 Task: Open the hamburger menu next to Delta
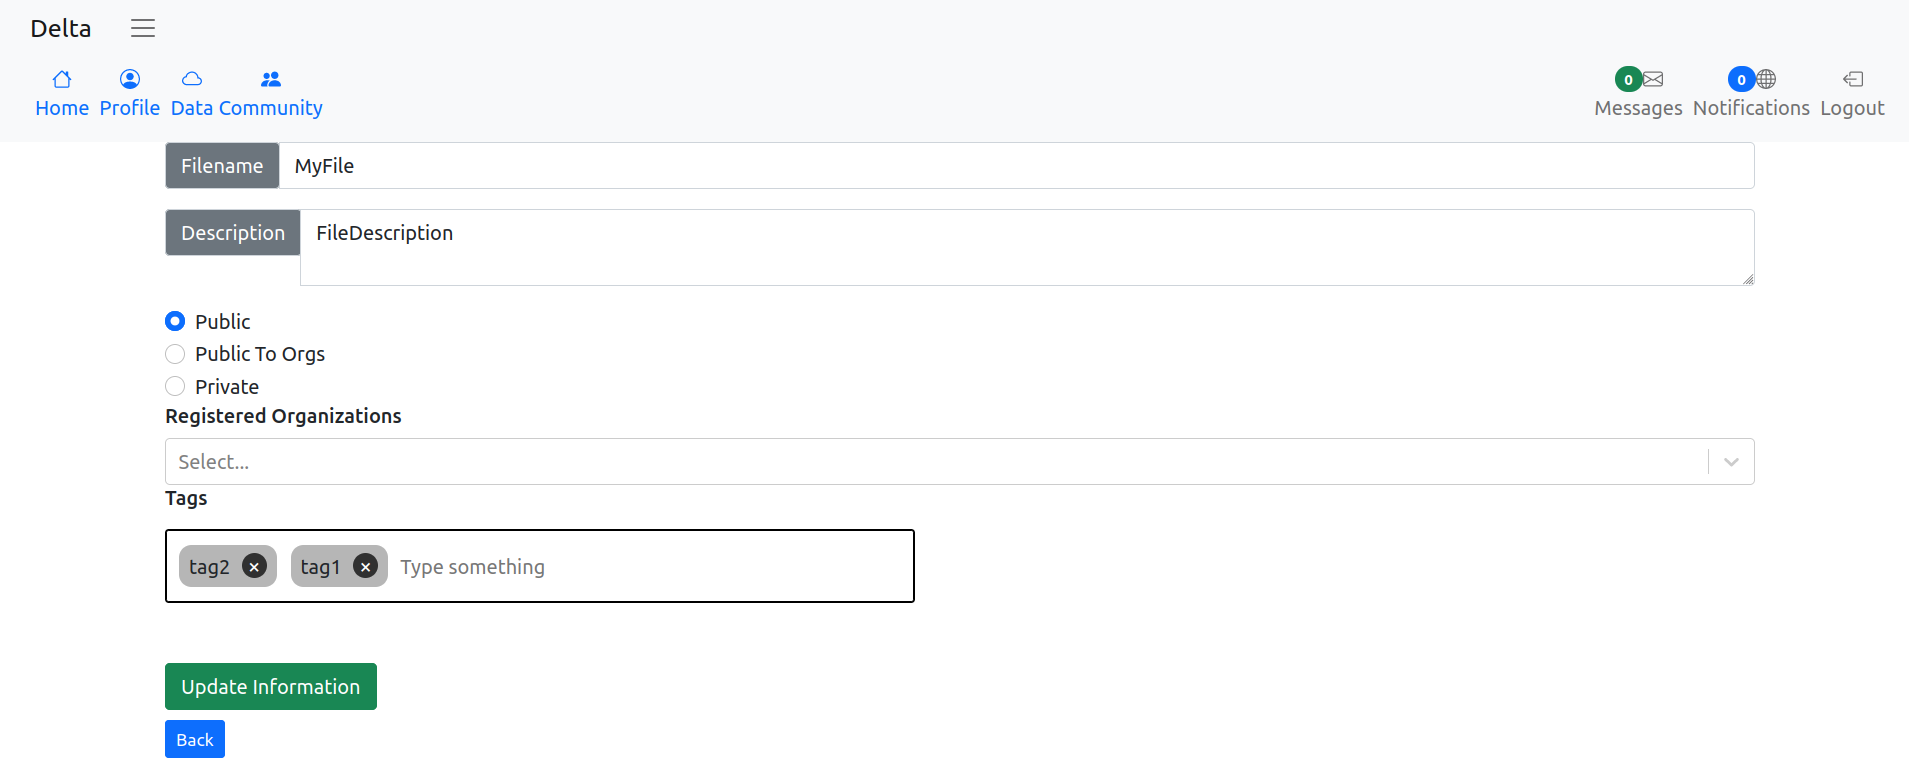pyautogui.click(x=142, y=28)
